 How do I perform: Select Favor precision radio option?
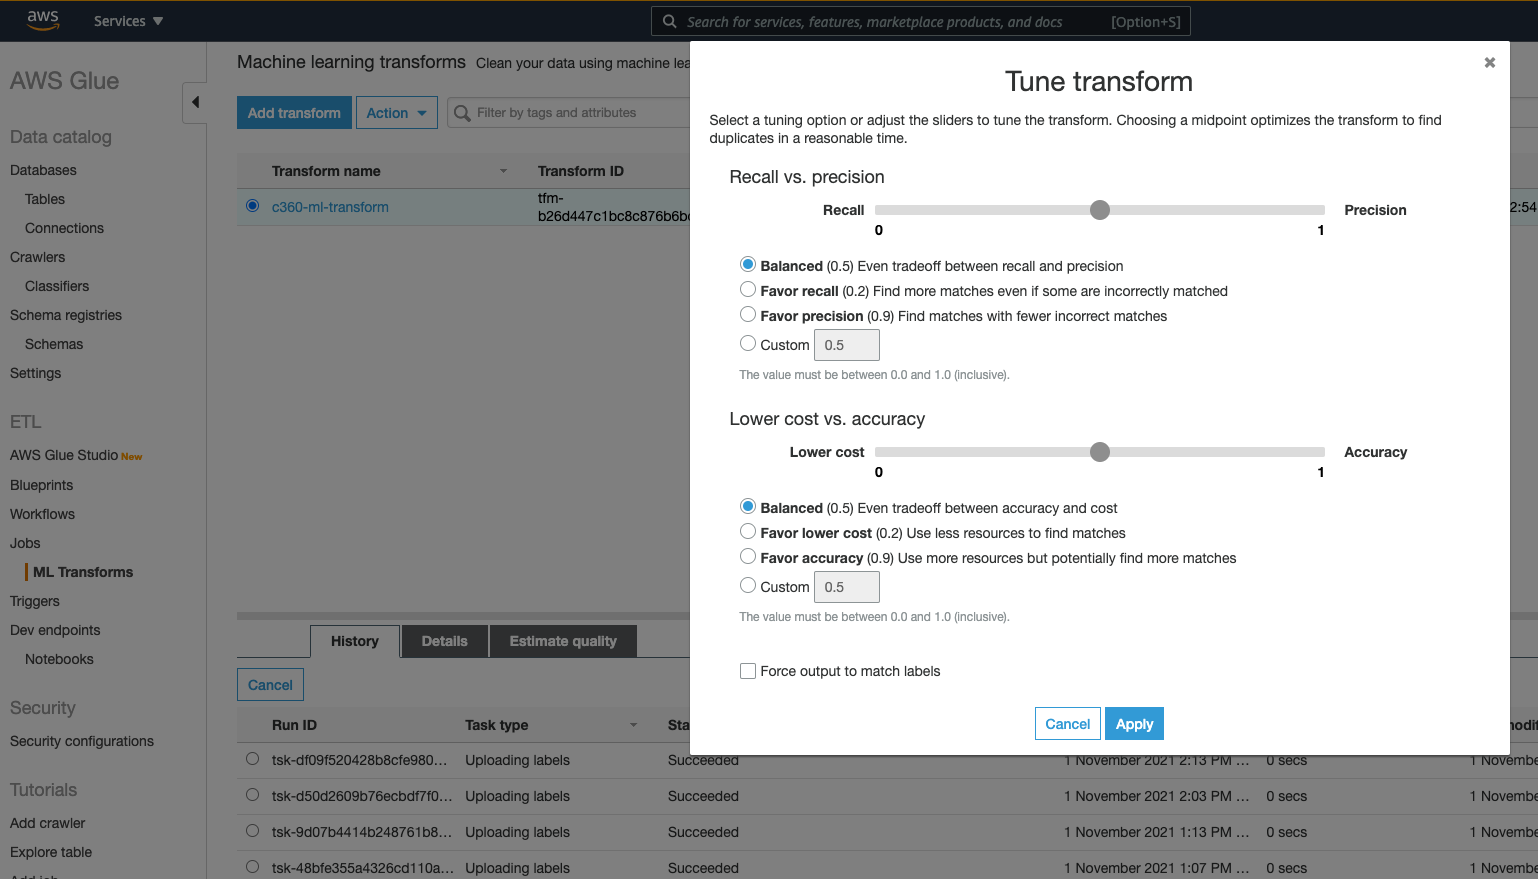748,315
